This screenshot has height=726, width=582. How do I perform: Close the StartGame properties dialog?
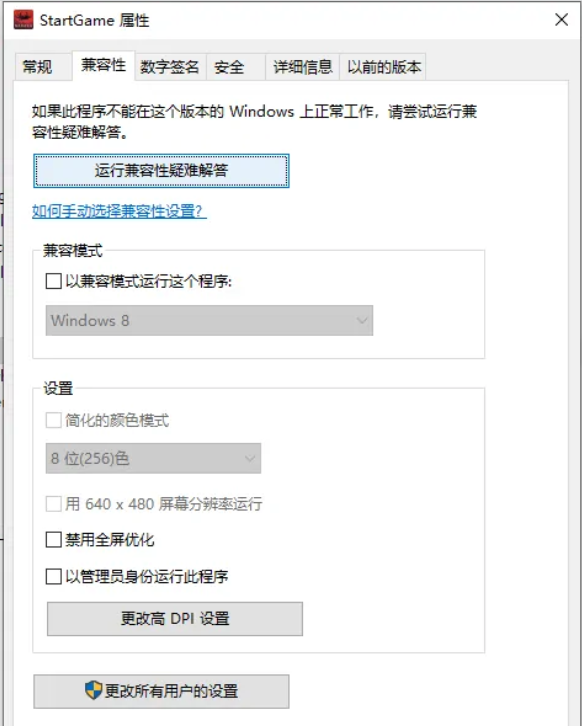coord(562,19)
